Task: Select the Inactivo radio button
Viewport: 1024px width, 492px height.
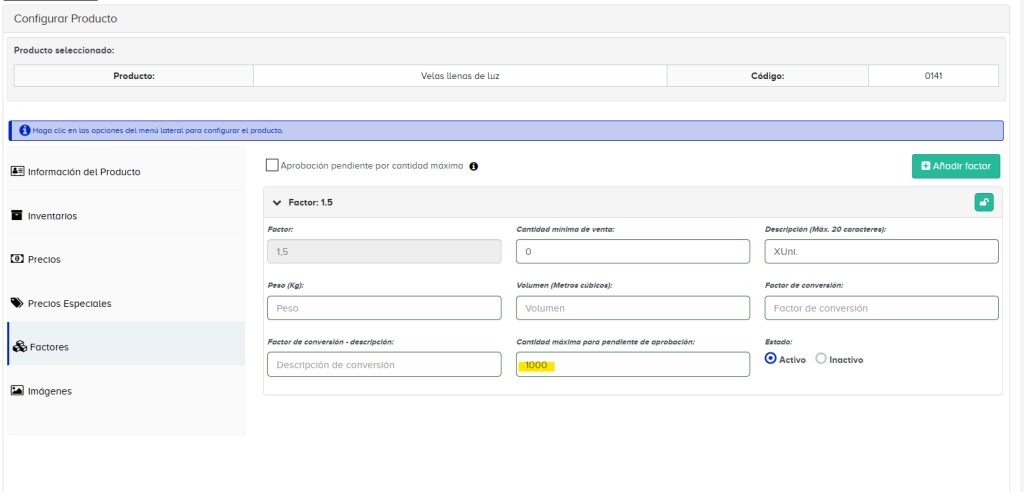Action: [821, 359]
